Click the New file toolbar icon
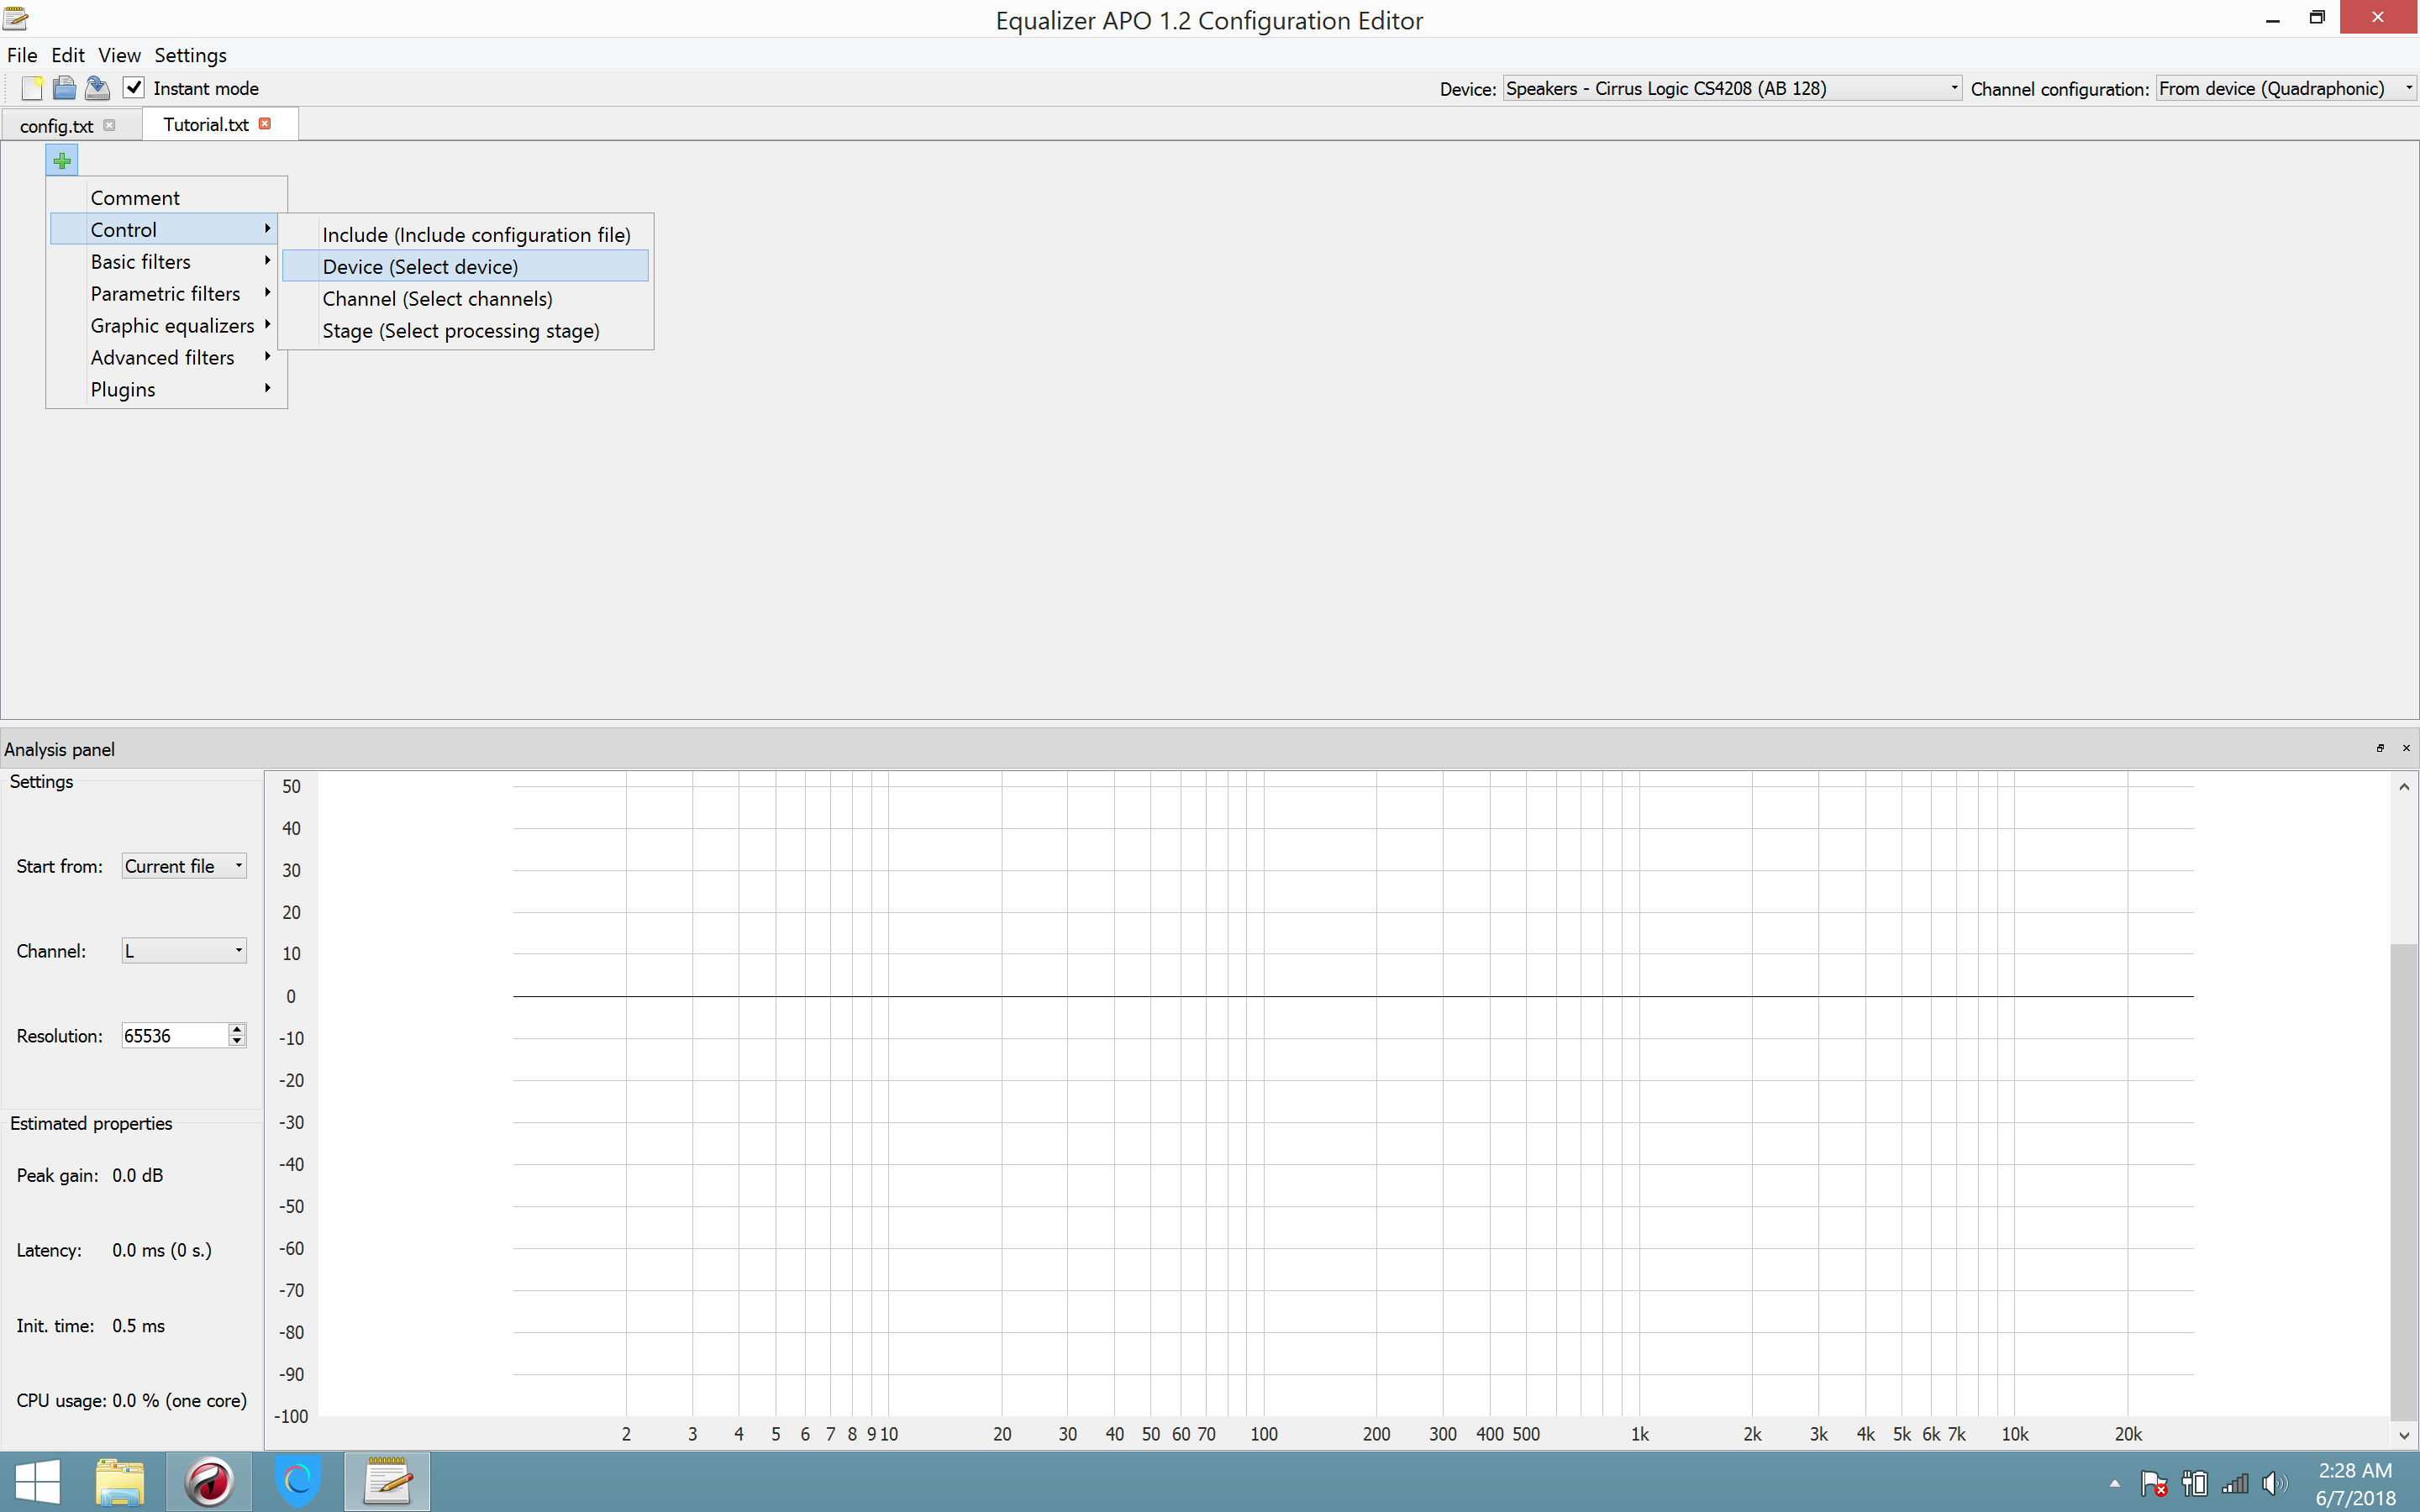Viewport: 2420px width, 1512px height. (32, 88)
